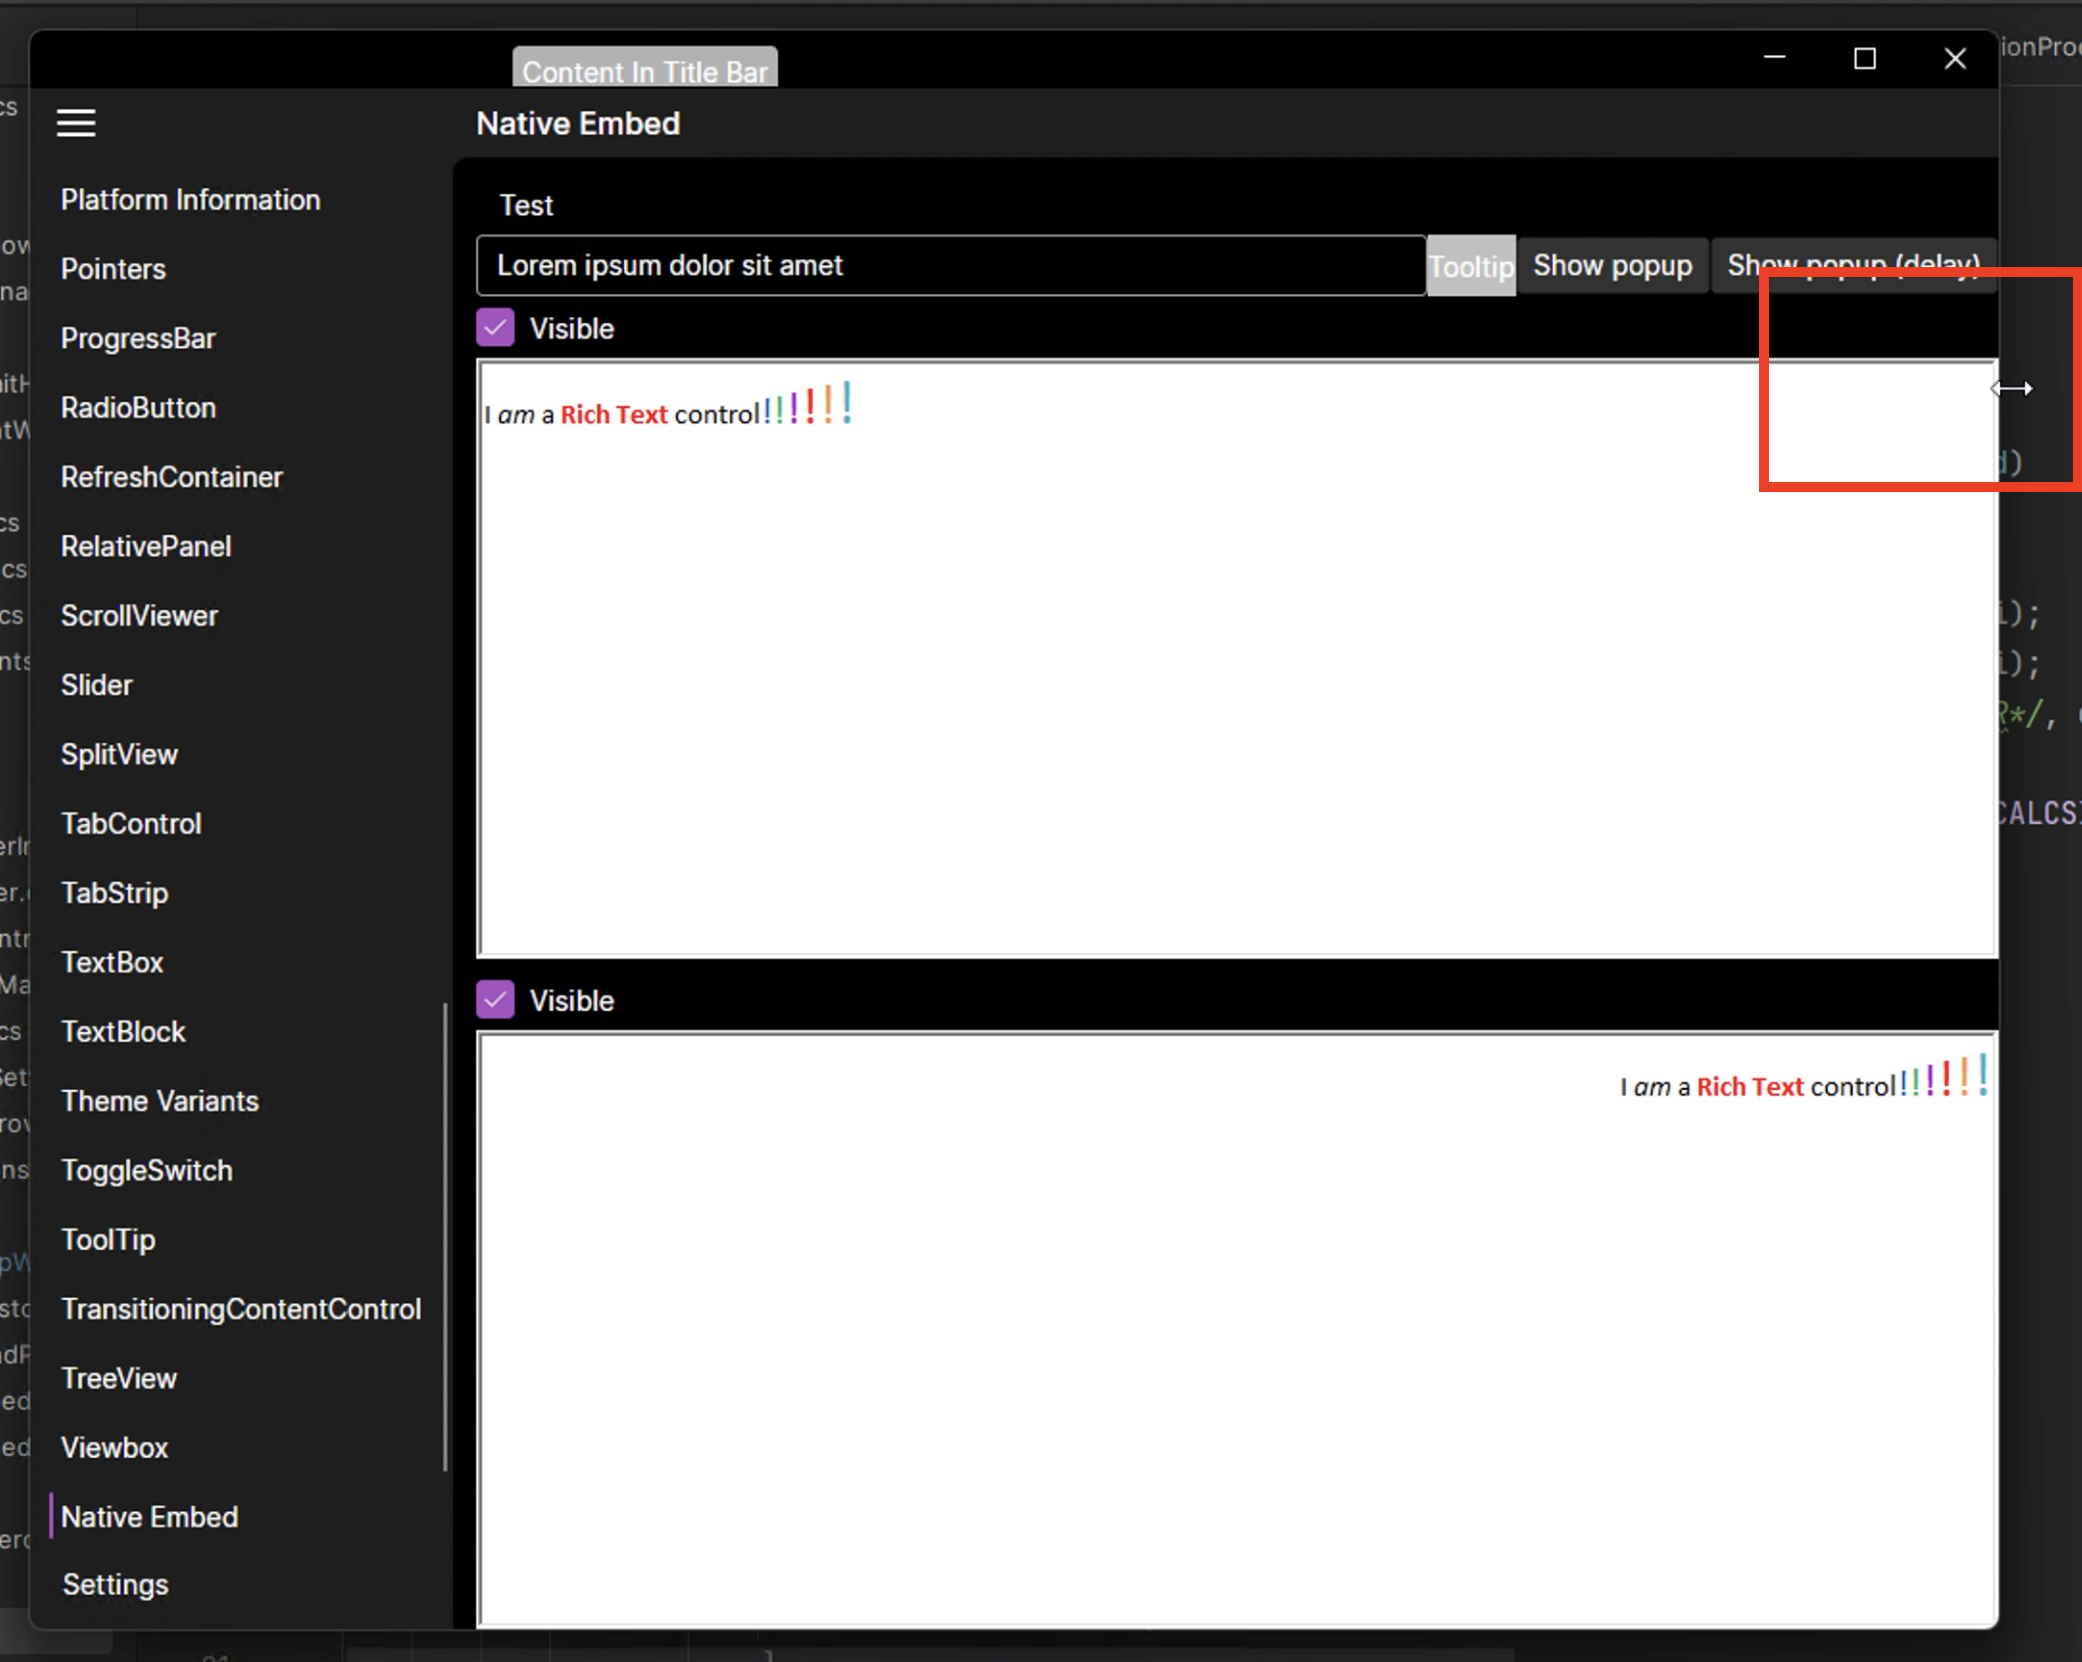This screenshot has width=2082, height=1662.
Task: Open the ToolTip sample page
Action: click(x=108, y=1239)
